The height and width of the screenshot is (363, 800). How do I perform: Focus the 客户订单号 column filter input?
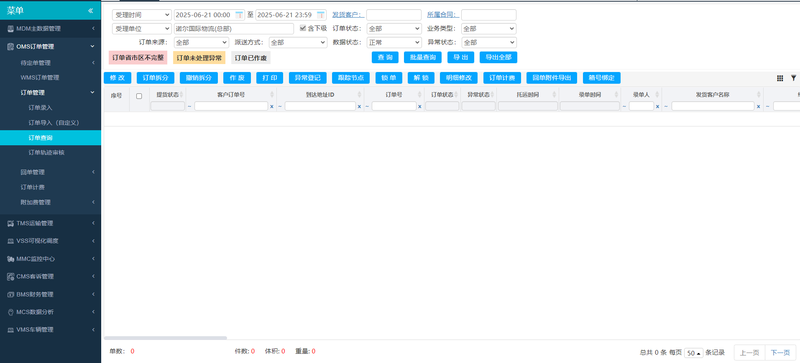click(x=231, y=106)
